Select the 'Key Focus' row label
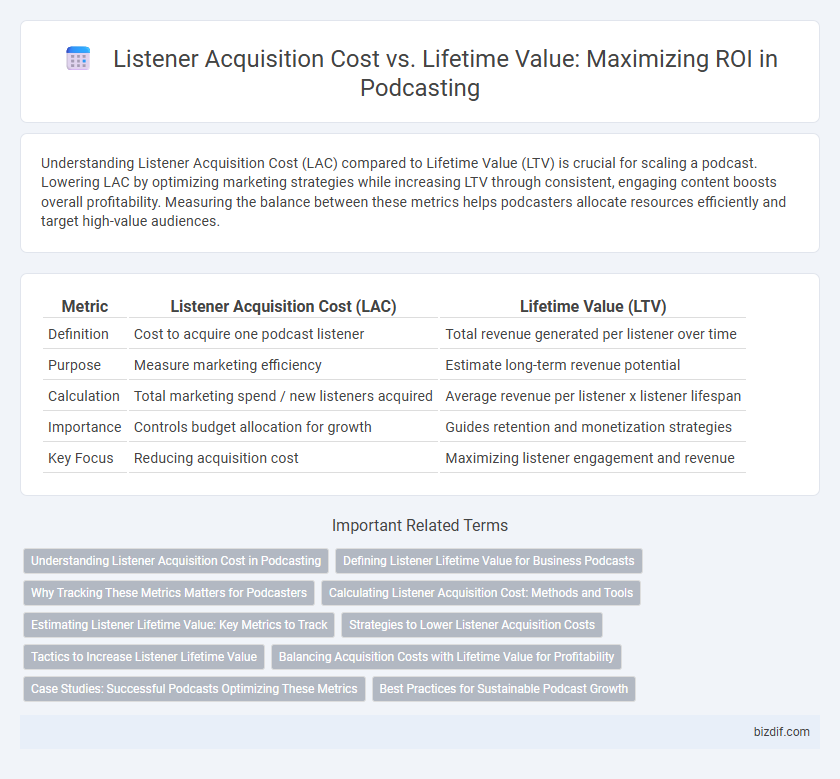840x779 pixels. [x=80, y=459]
